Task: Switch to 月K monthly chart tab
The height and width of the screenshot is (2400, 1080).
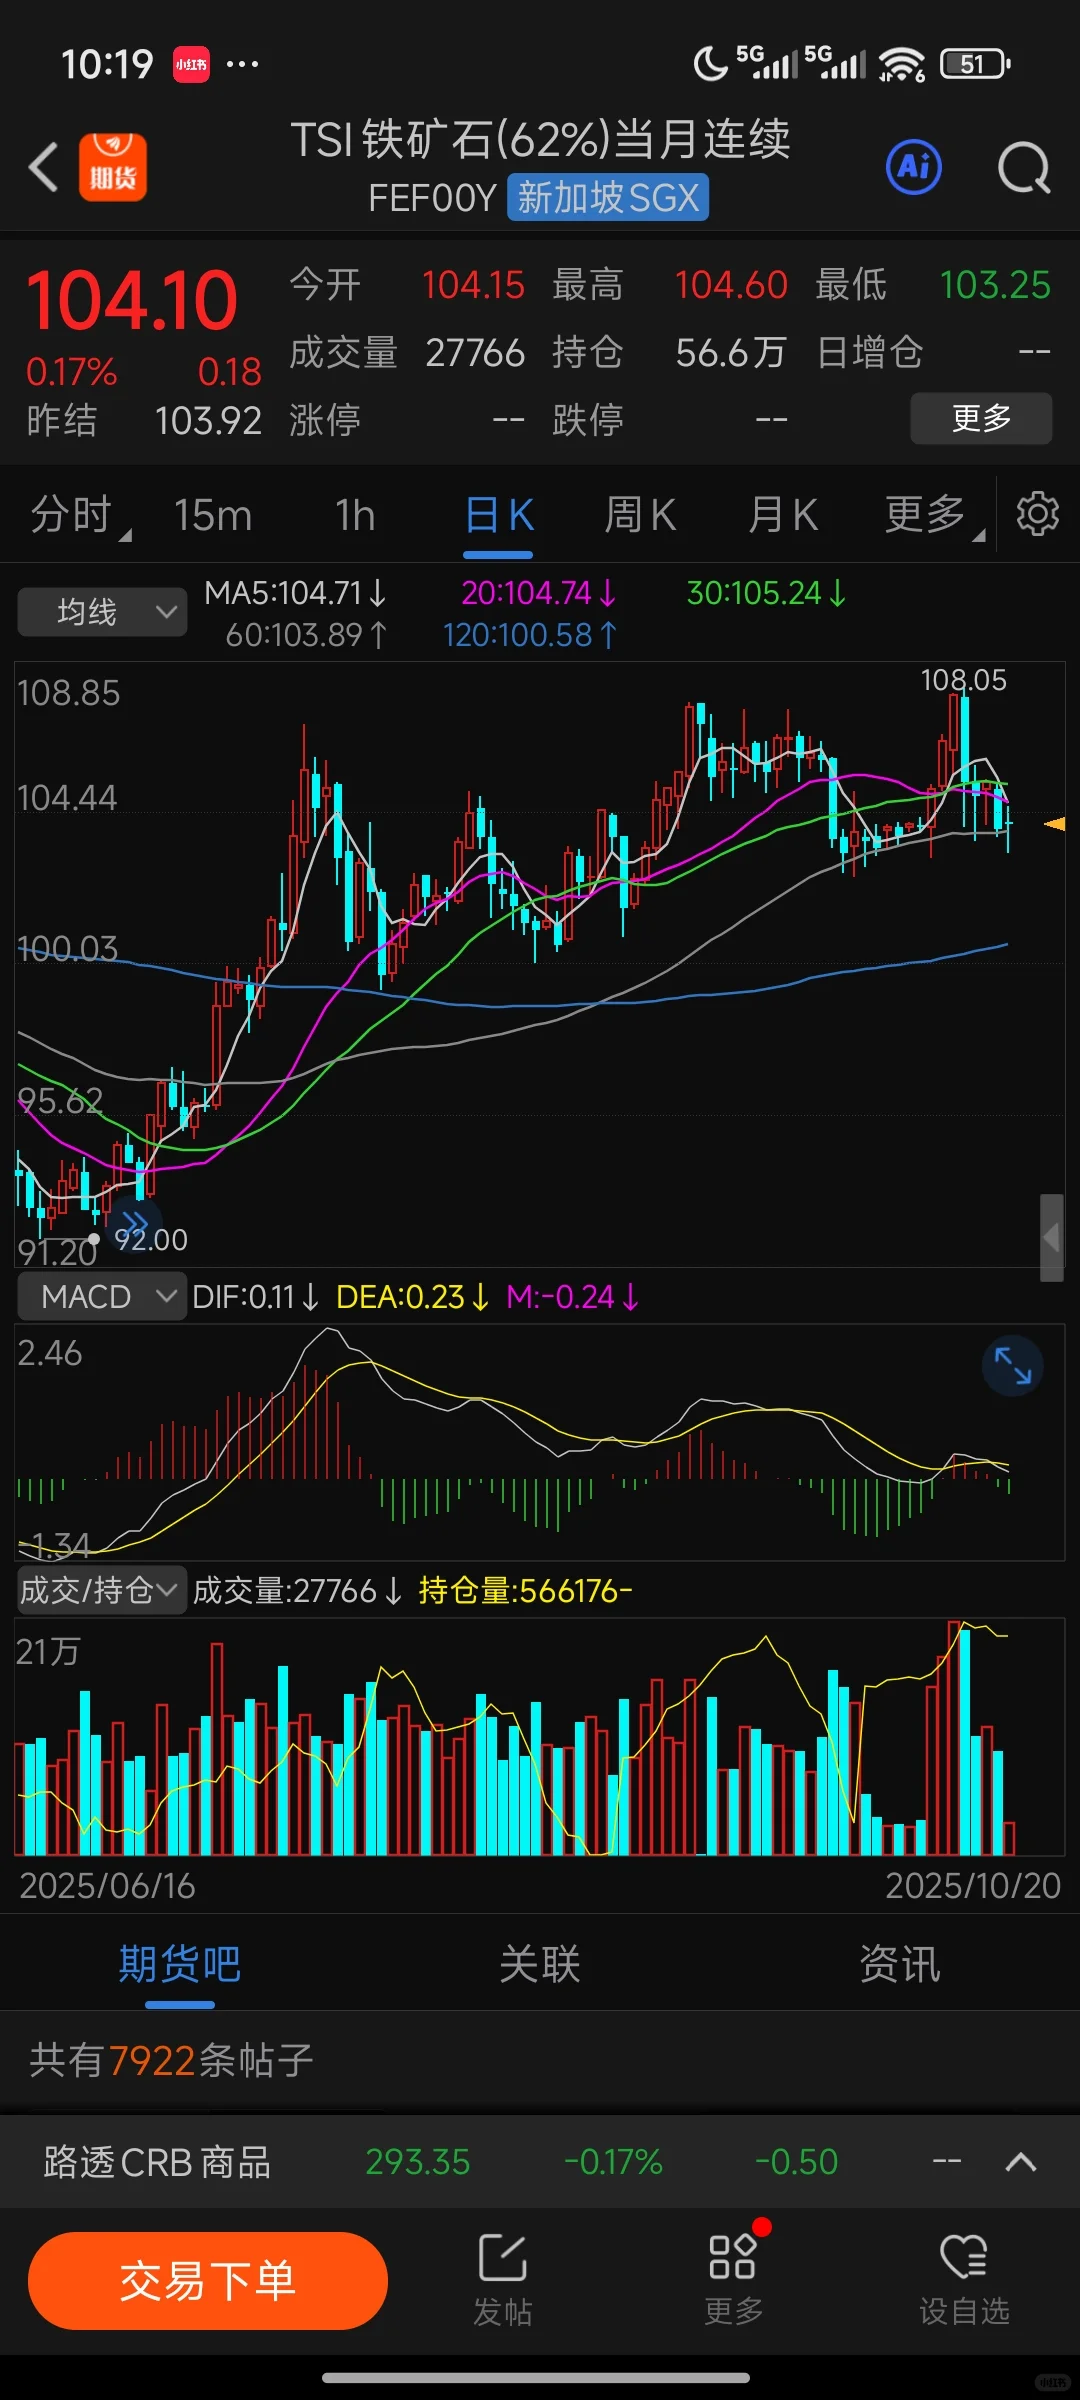Action: tap(783, 515)
